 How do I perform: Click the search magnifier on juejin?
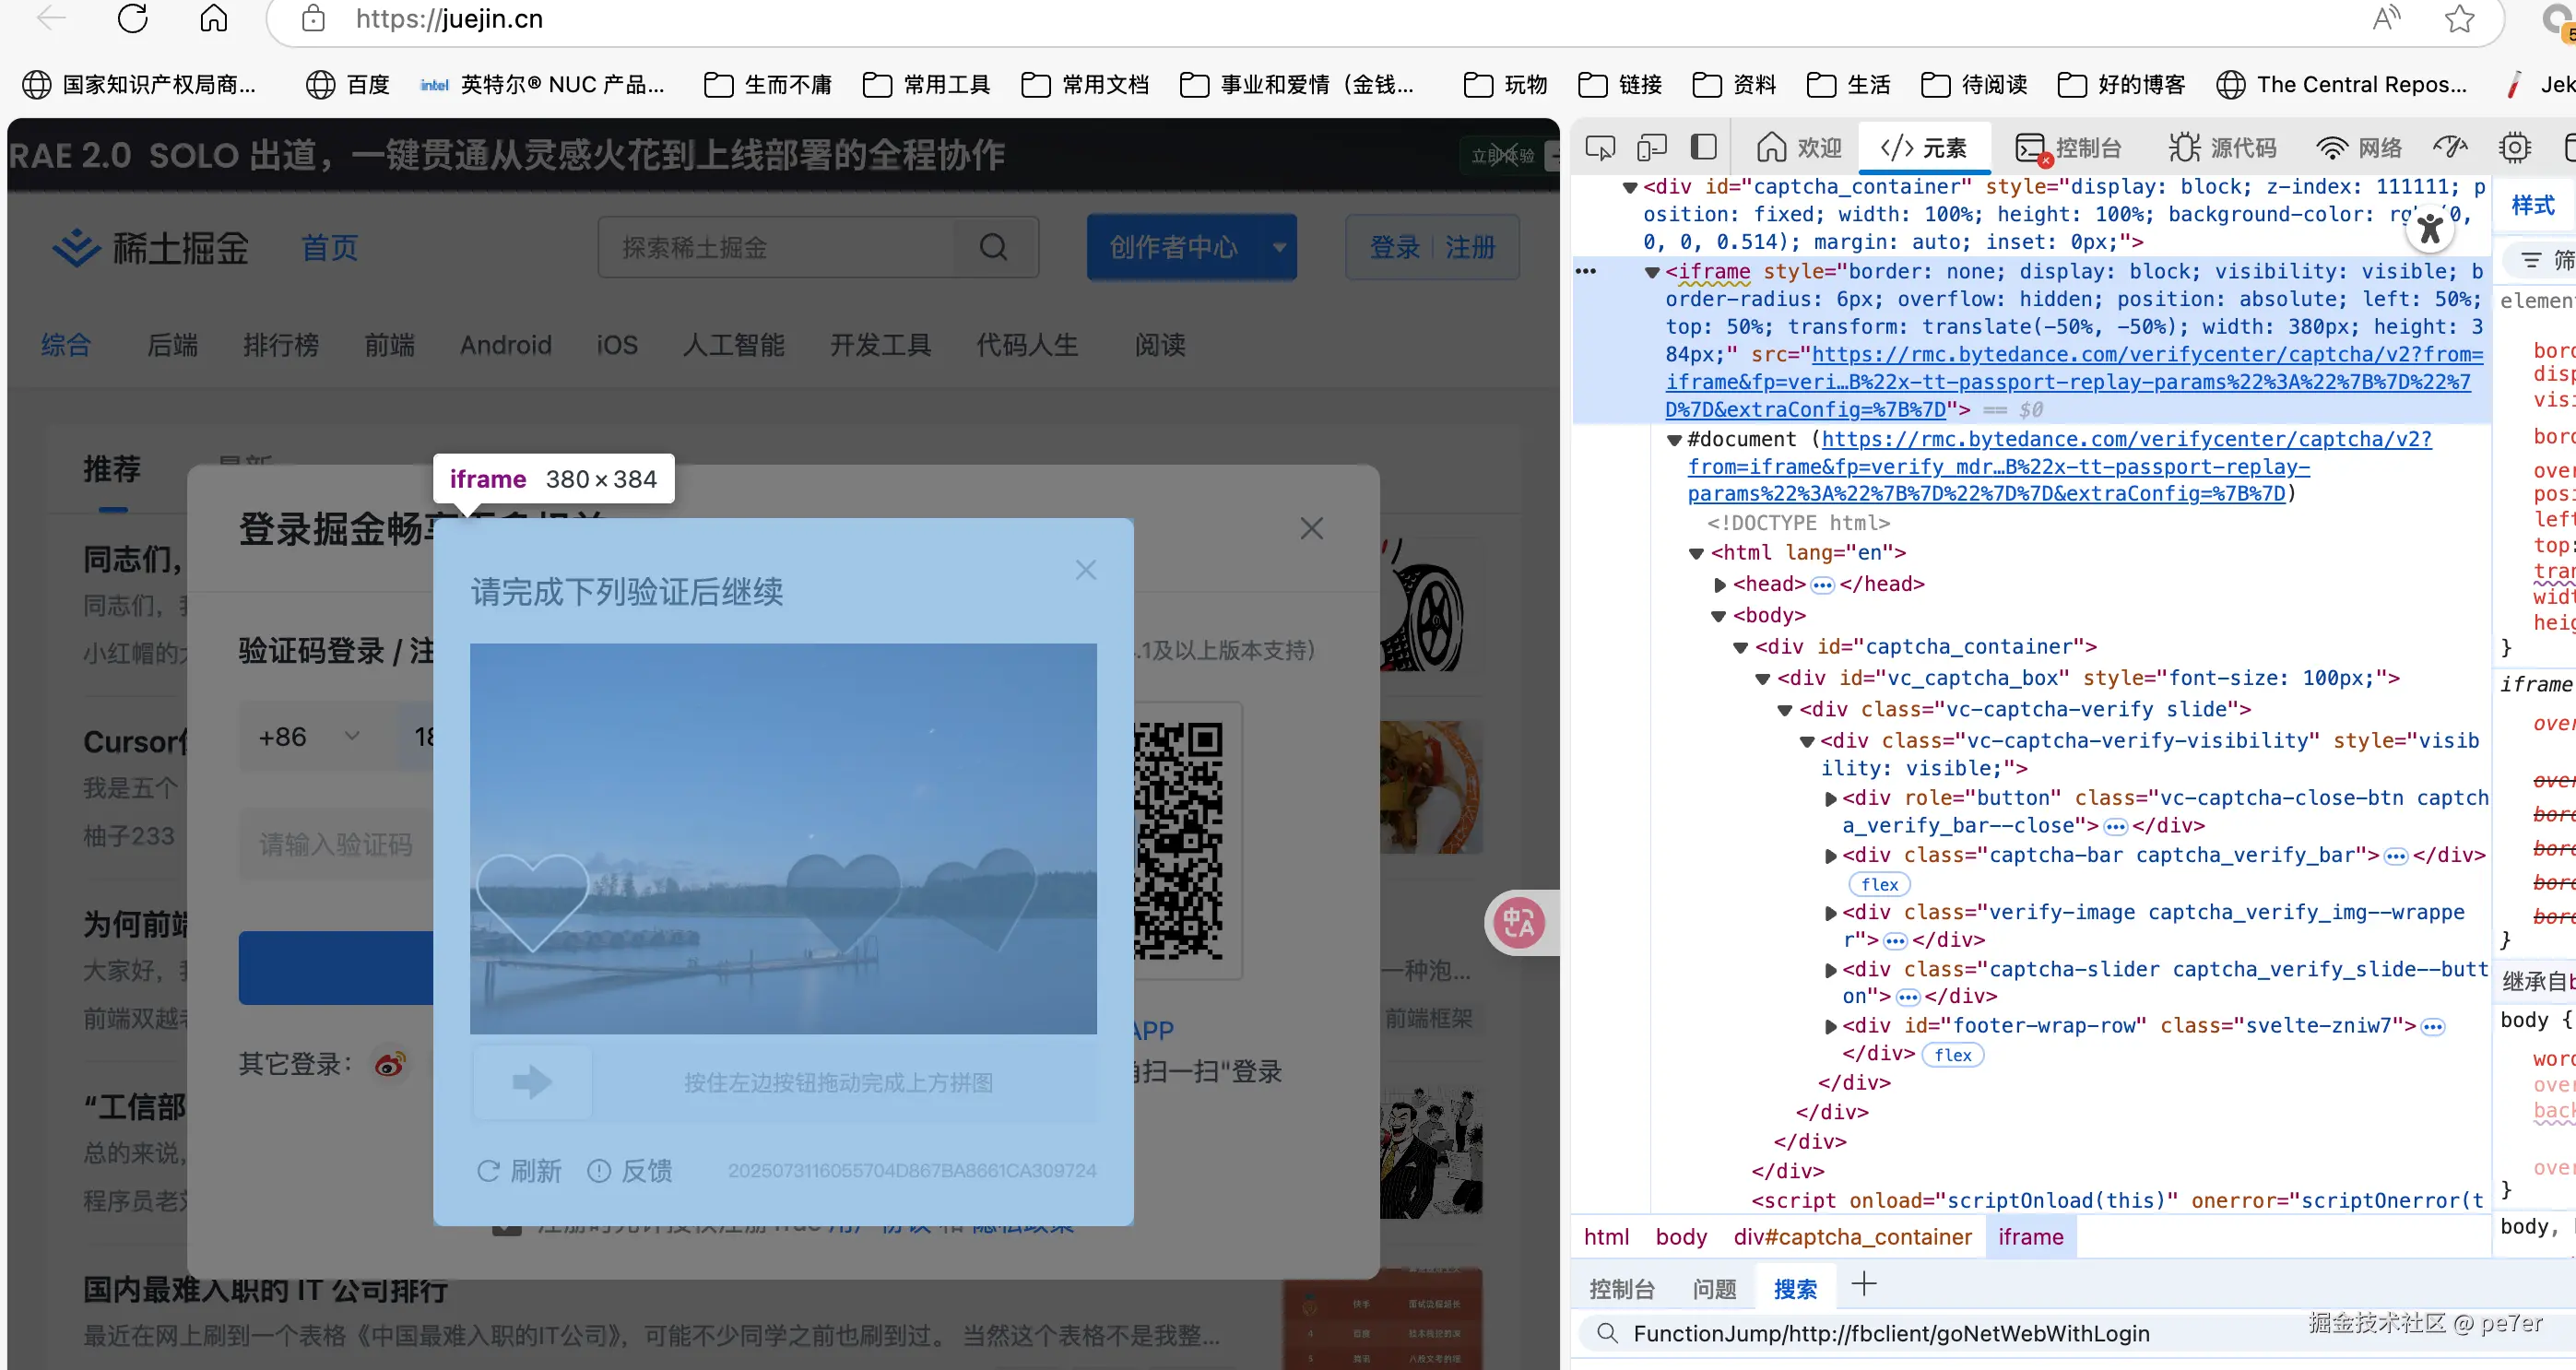(993, 247)
